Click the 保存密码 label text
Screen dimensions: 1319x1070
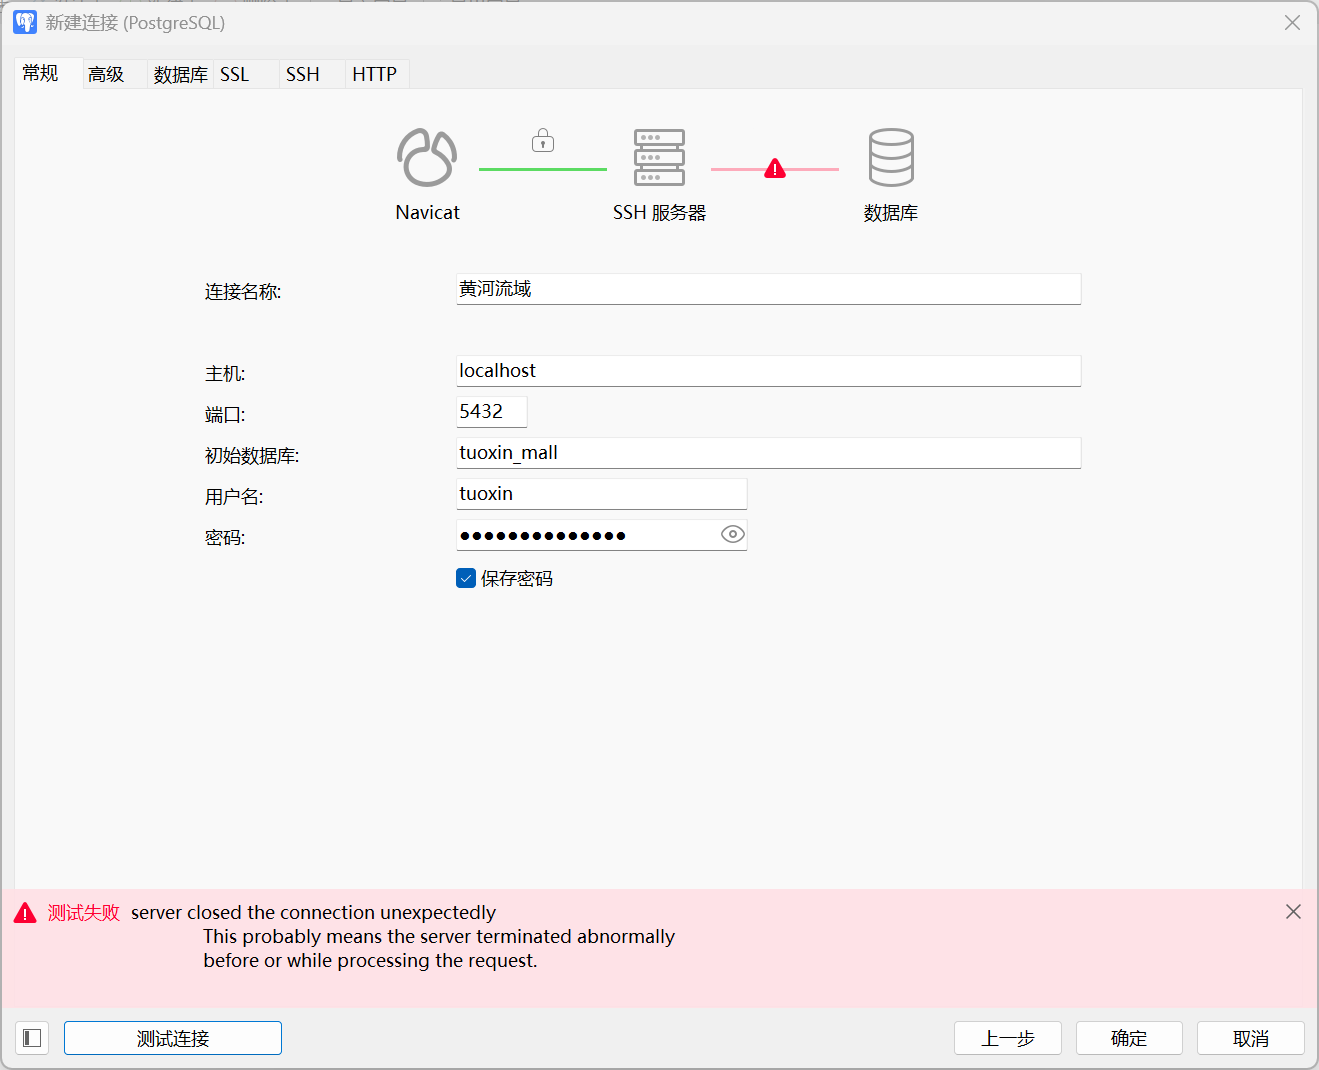tap(517, 578)
